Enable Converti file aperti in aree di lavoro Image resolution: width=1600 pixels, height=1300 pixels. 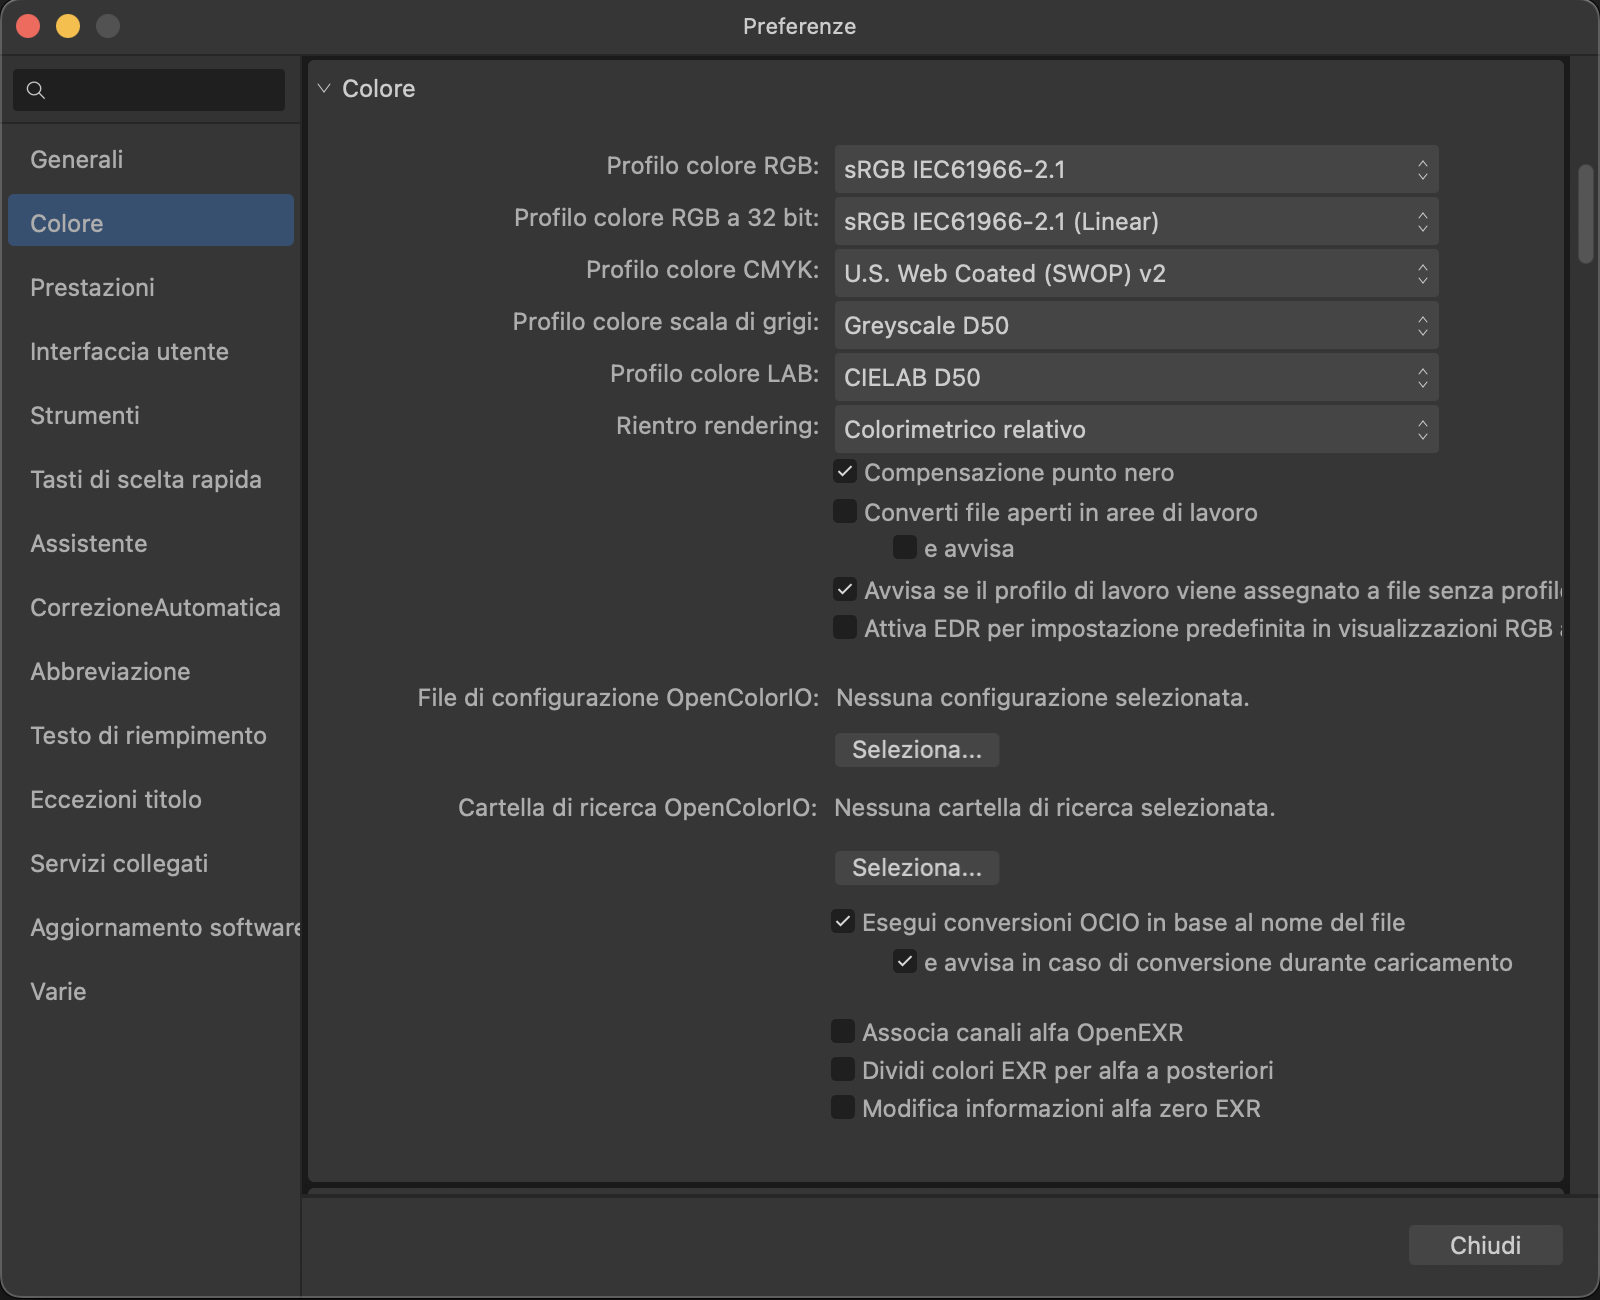pos(846,512)
